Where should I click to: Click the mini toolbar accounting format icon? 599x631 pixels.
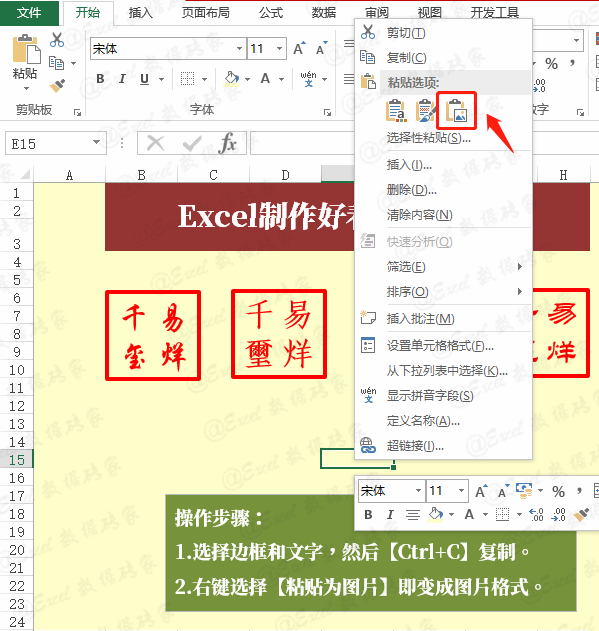(523, 491)
